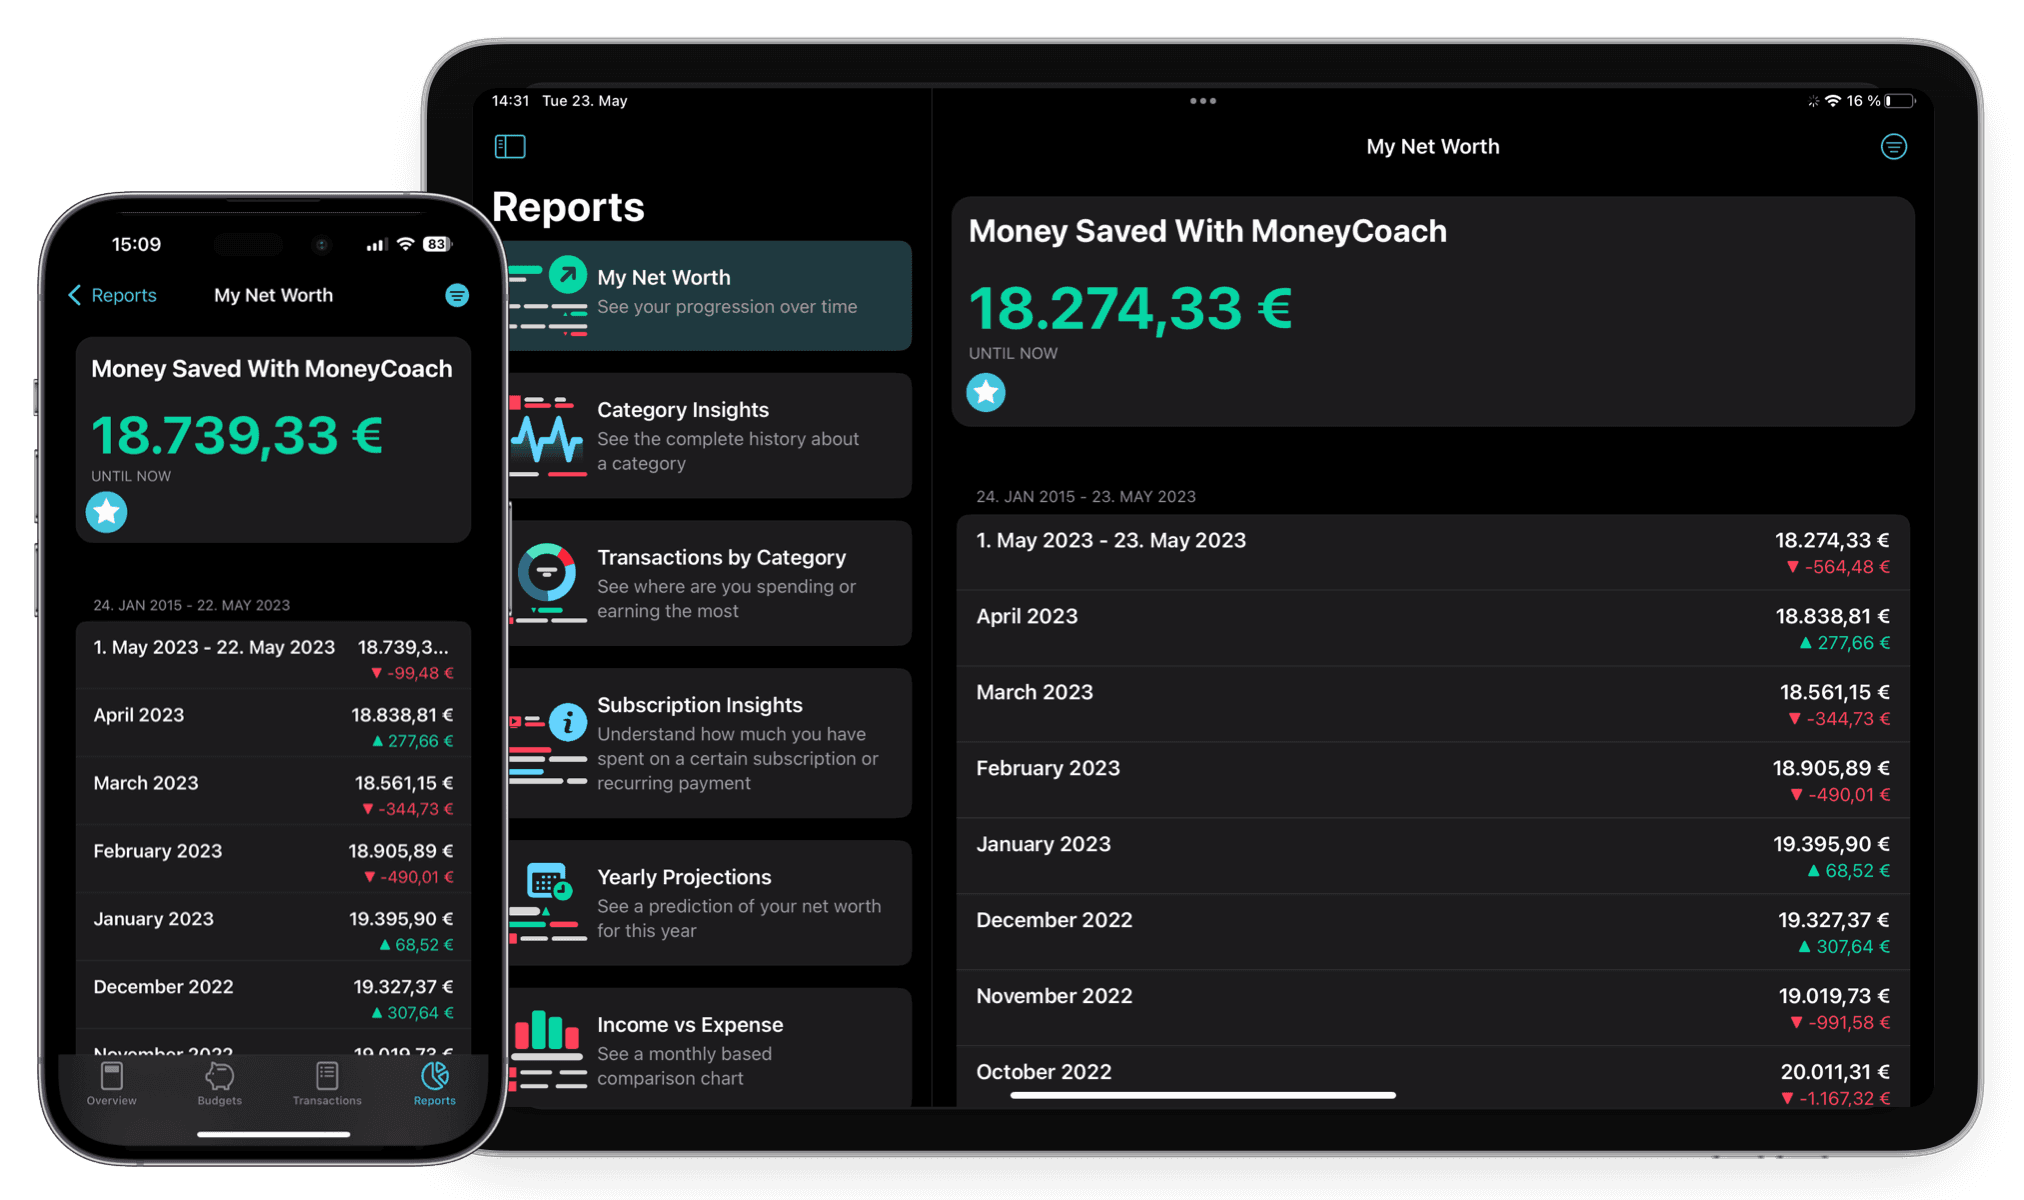Tap the star badge under the iPad total
The height and width of the screenshot is (1200, 2024).
(986, 392)
